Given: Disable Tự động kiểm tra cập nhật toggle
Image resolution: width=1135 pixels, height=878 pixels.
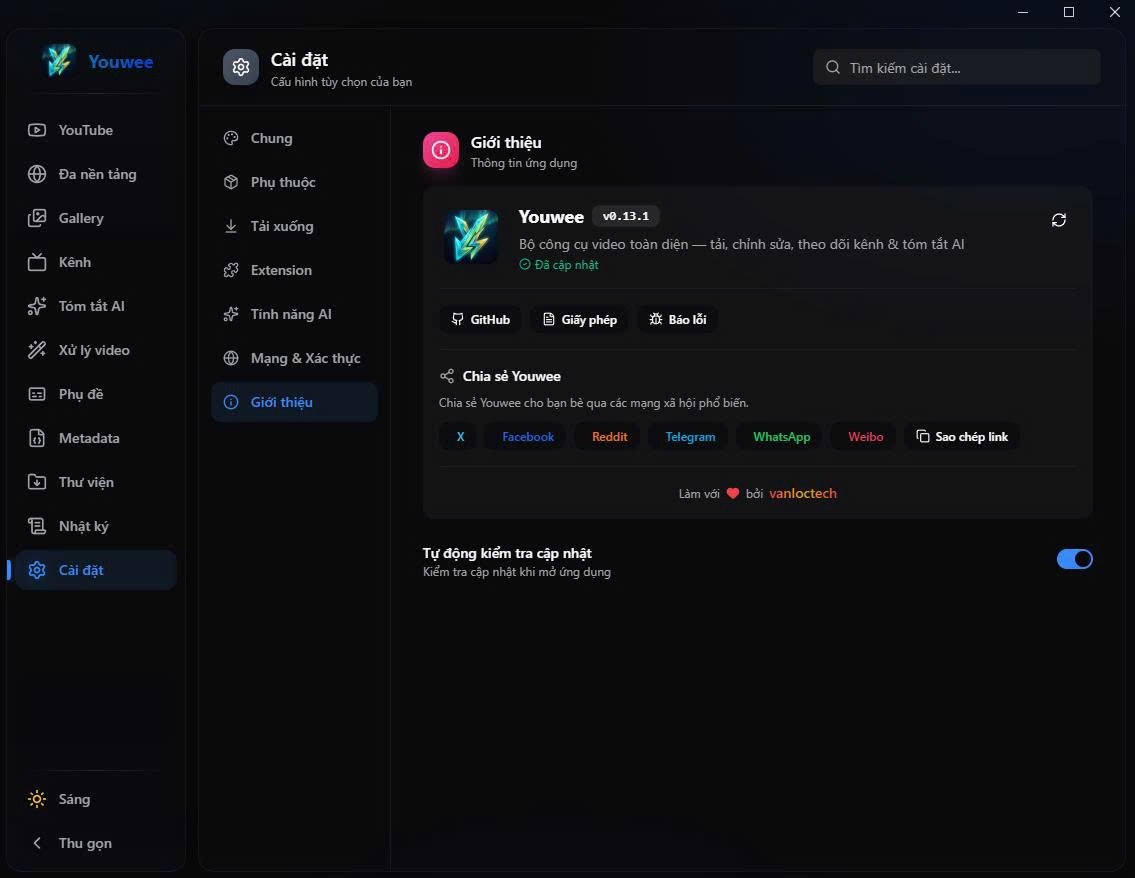Looking at the screenshot, I should click(1075, 560).
